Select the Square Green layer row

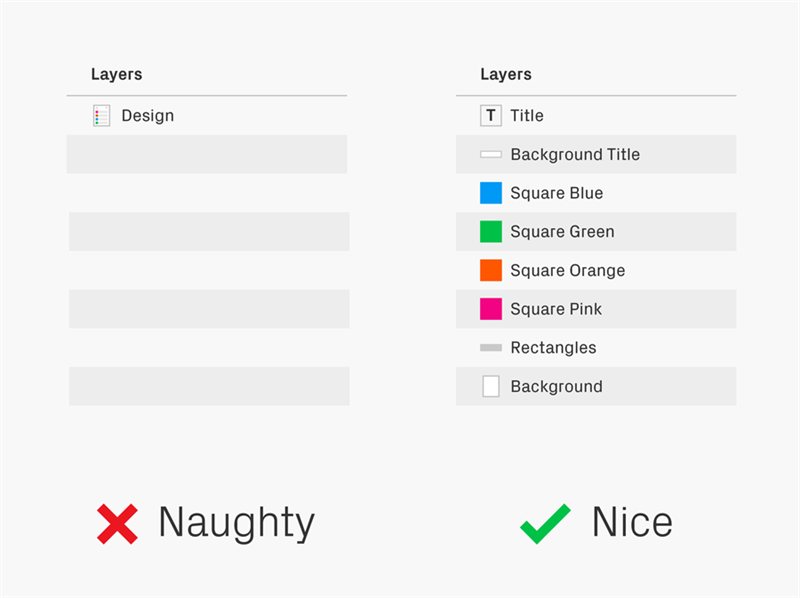click(x=596, y=232)
